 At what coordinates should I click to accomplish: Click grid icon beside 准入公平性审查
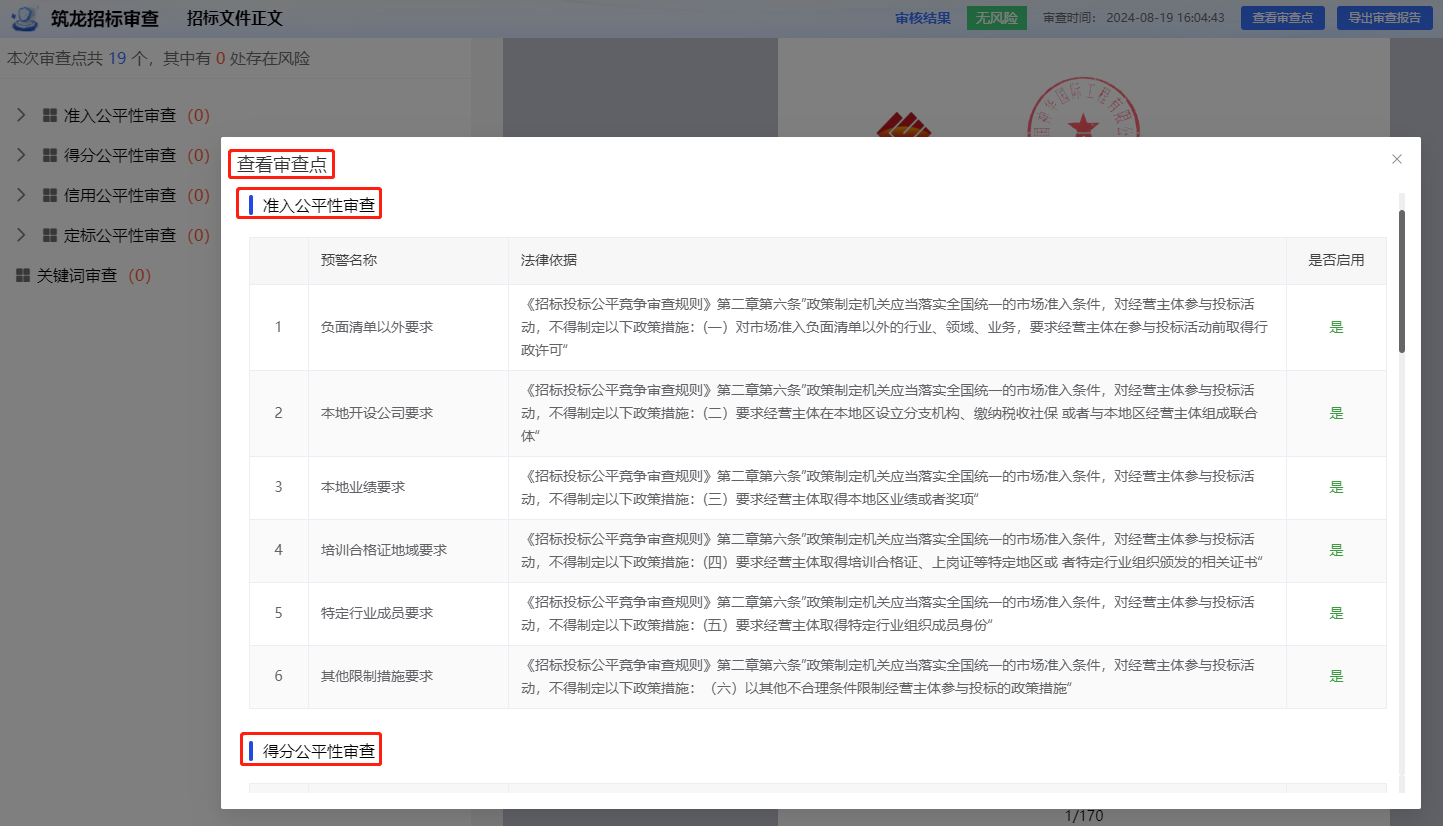(49, 115)
